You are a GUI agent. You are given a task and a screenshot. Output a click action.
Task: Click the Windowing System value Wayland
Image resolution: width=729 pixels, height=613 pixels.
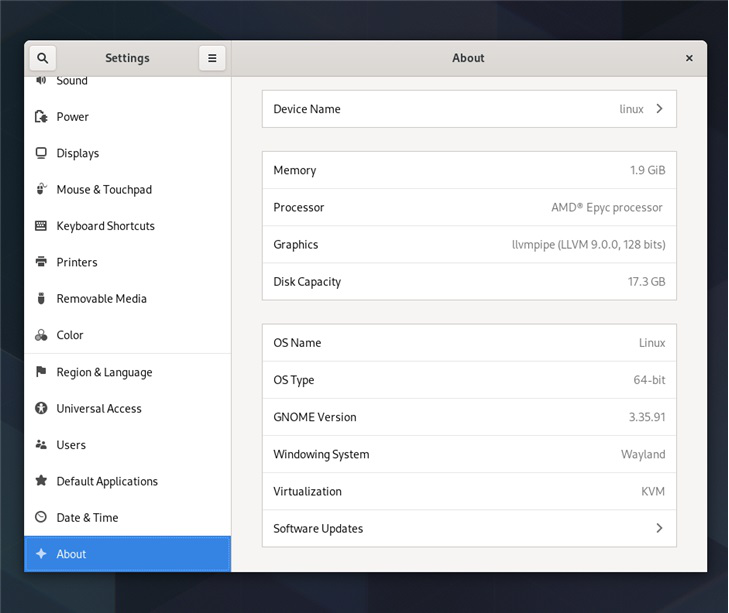coord(643,454)
